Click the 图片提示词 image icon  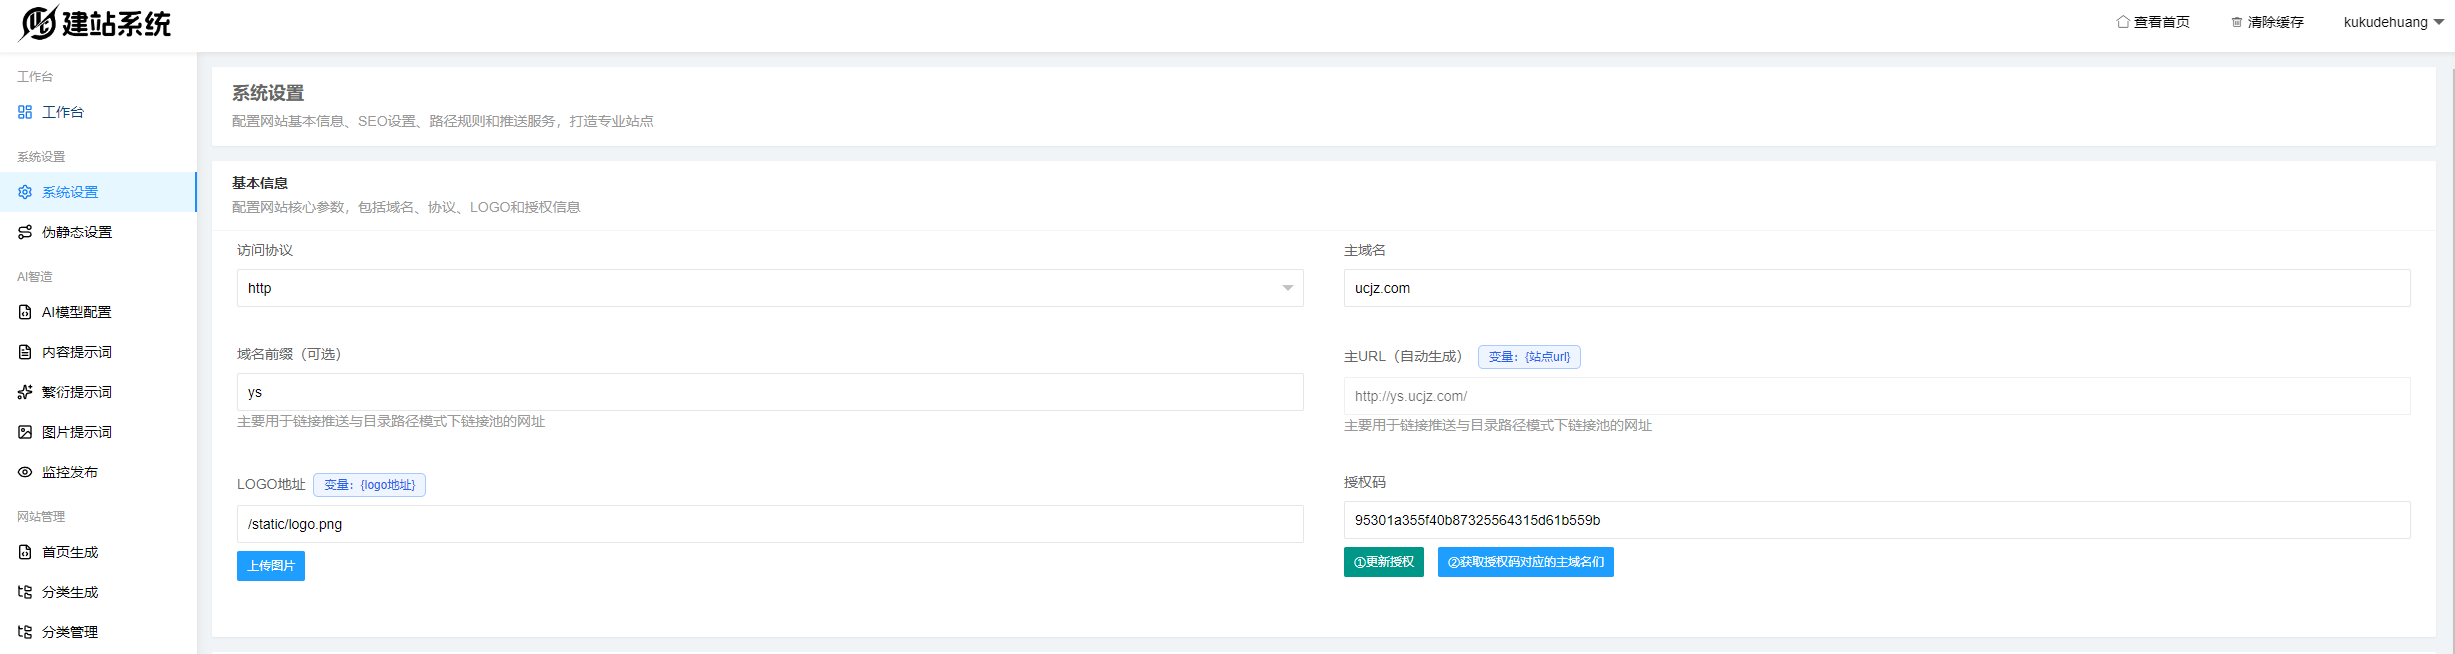pyautogui.click(x=25, y=432)
